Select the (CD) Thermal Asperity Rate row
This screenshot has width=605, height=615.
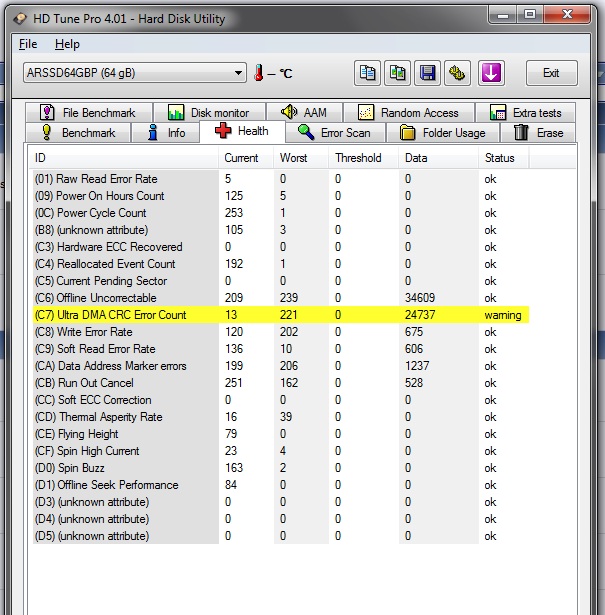(281, 417)
